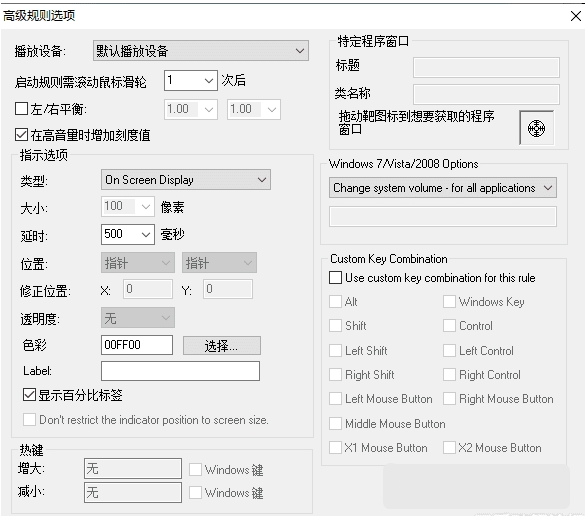Enable Use custom key combination for this rule

pyautogui.click(x=335, y=278)
